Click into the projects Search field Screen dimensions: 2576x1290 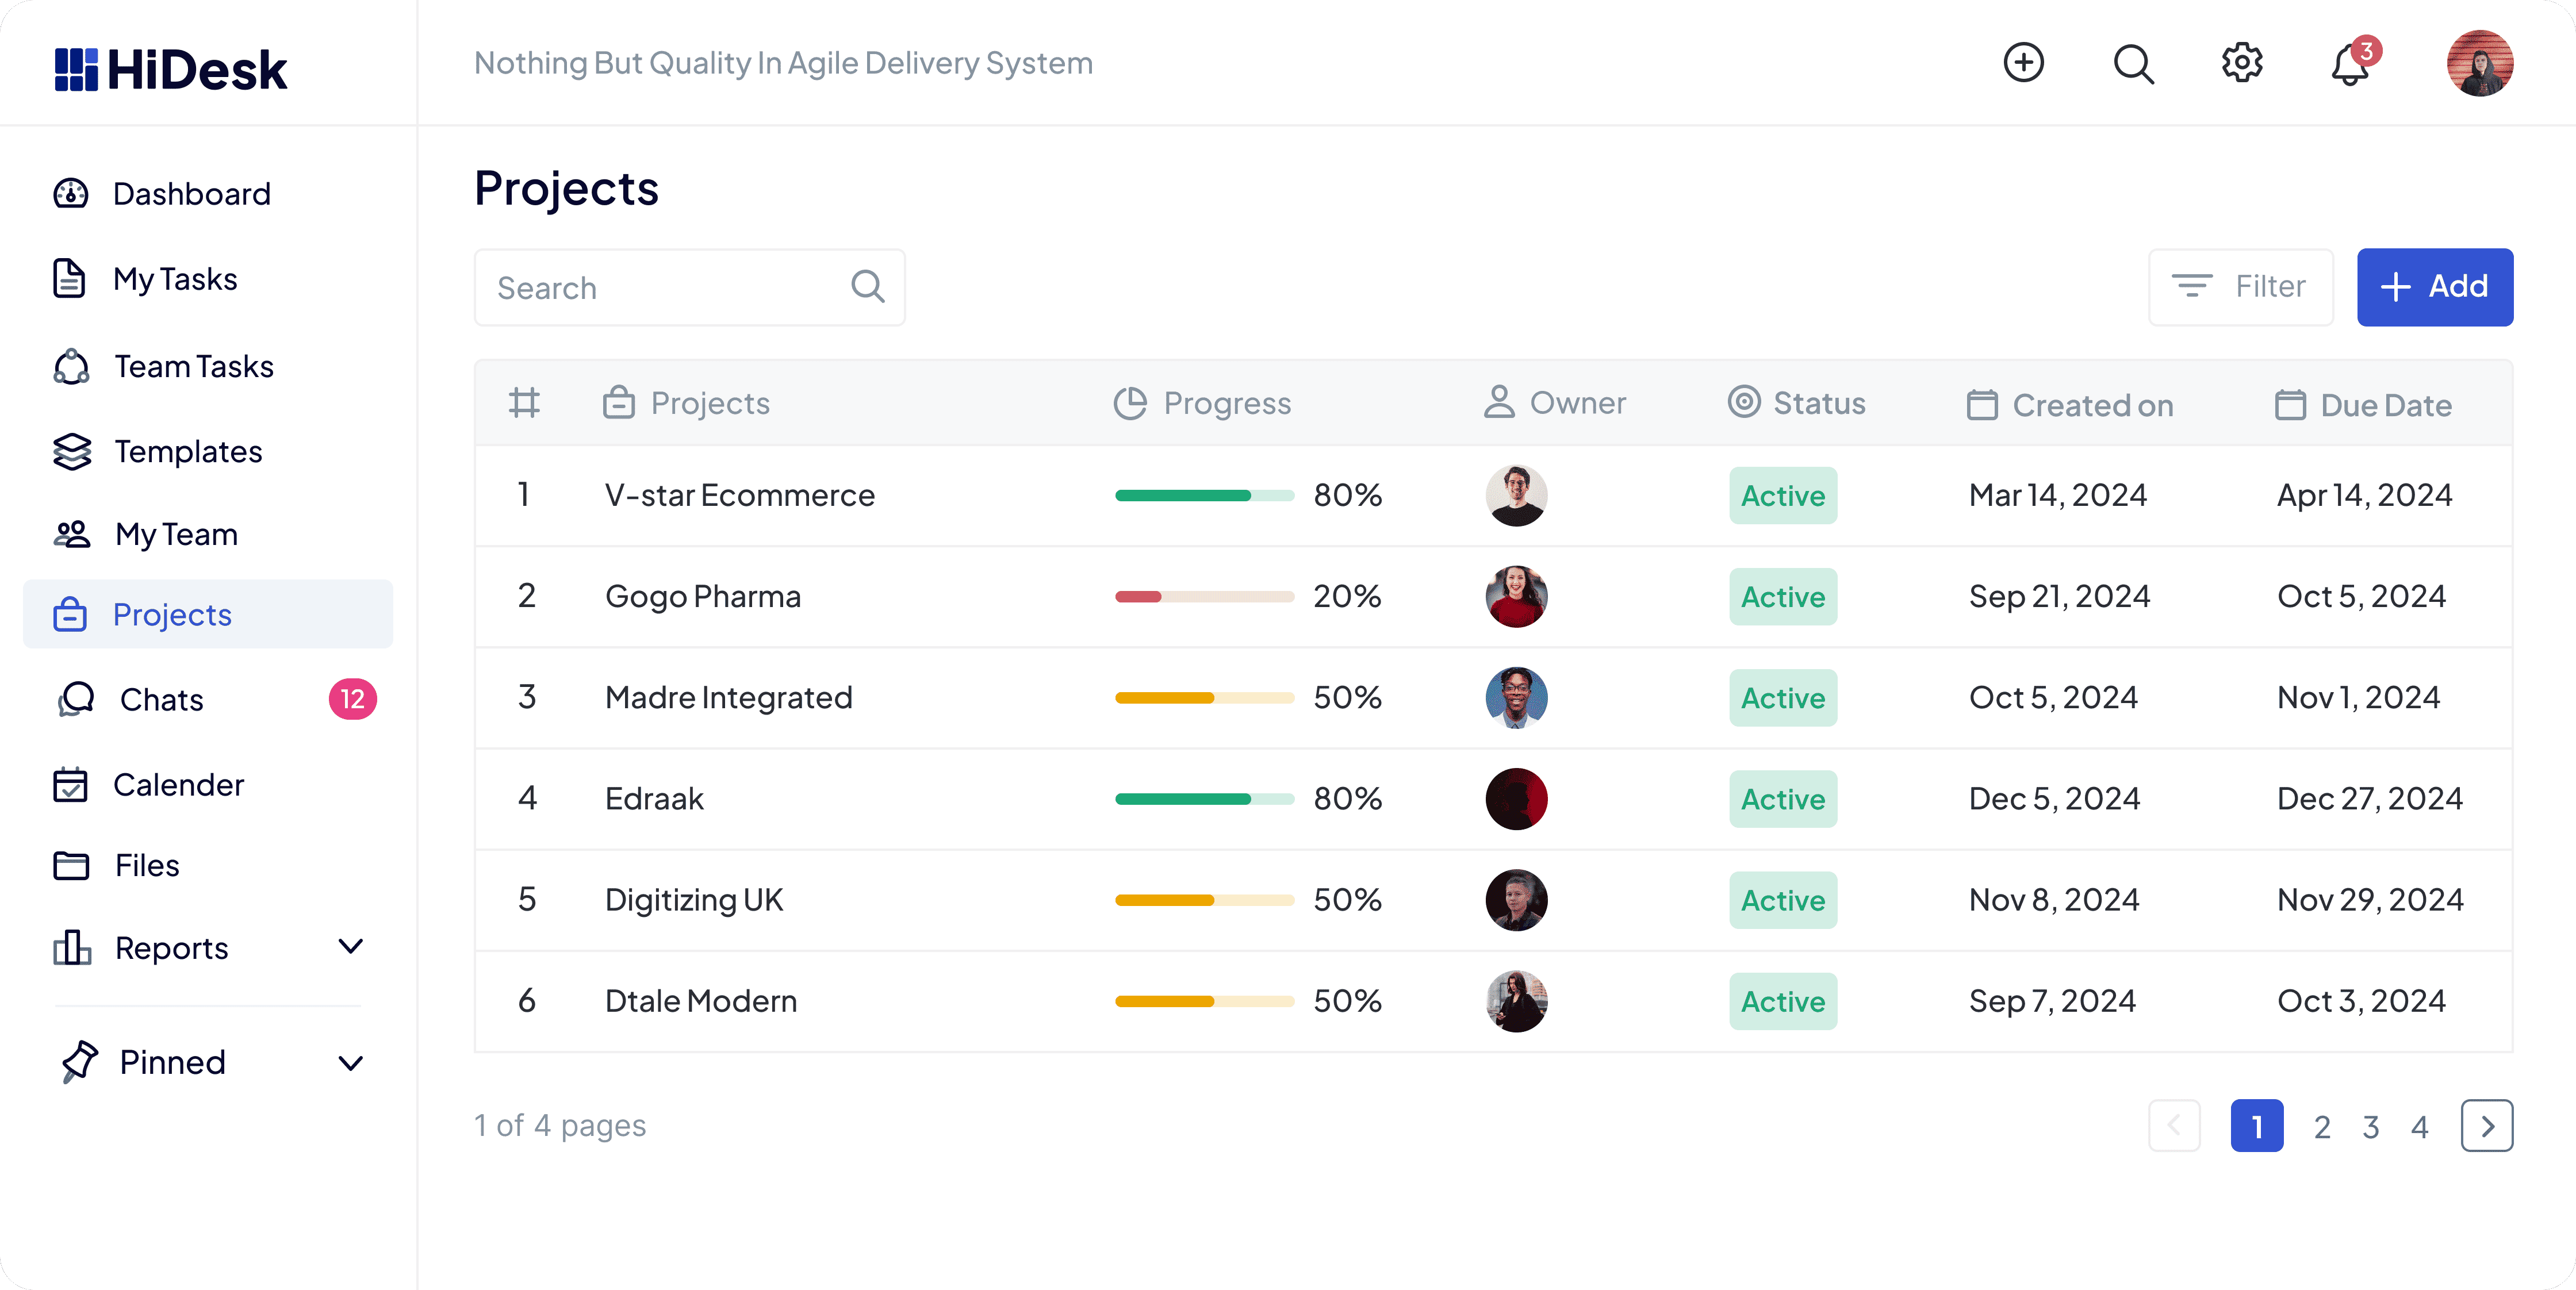660,288
